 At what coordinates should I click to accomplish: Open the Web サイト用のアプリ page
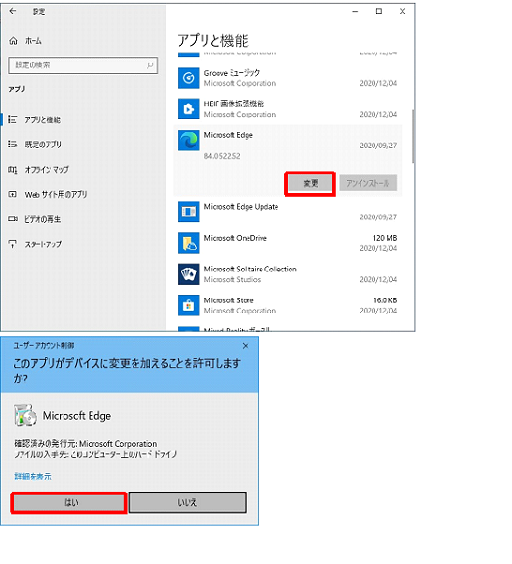point(56,195)
